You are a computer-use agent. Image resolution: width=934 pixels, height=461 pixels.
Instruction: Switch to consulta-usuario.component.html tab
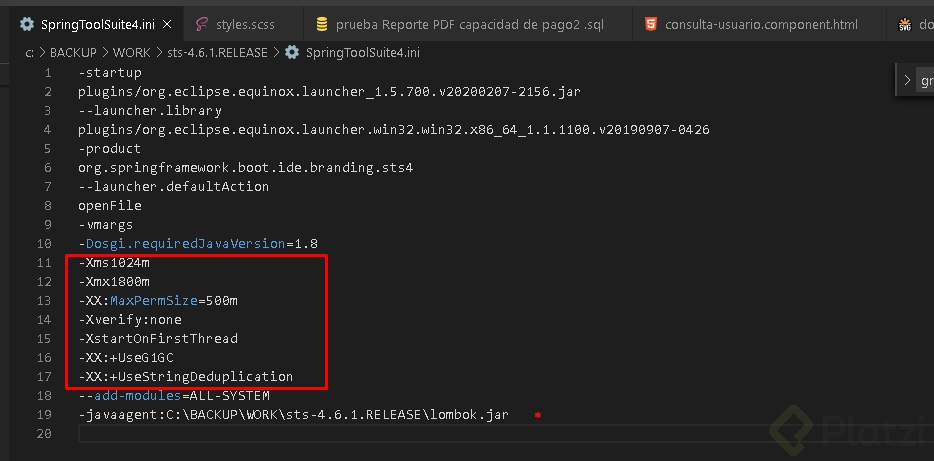click(761, 24)
